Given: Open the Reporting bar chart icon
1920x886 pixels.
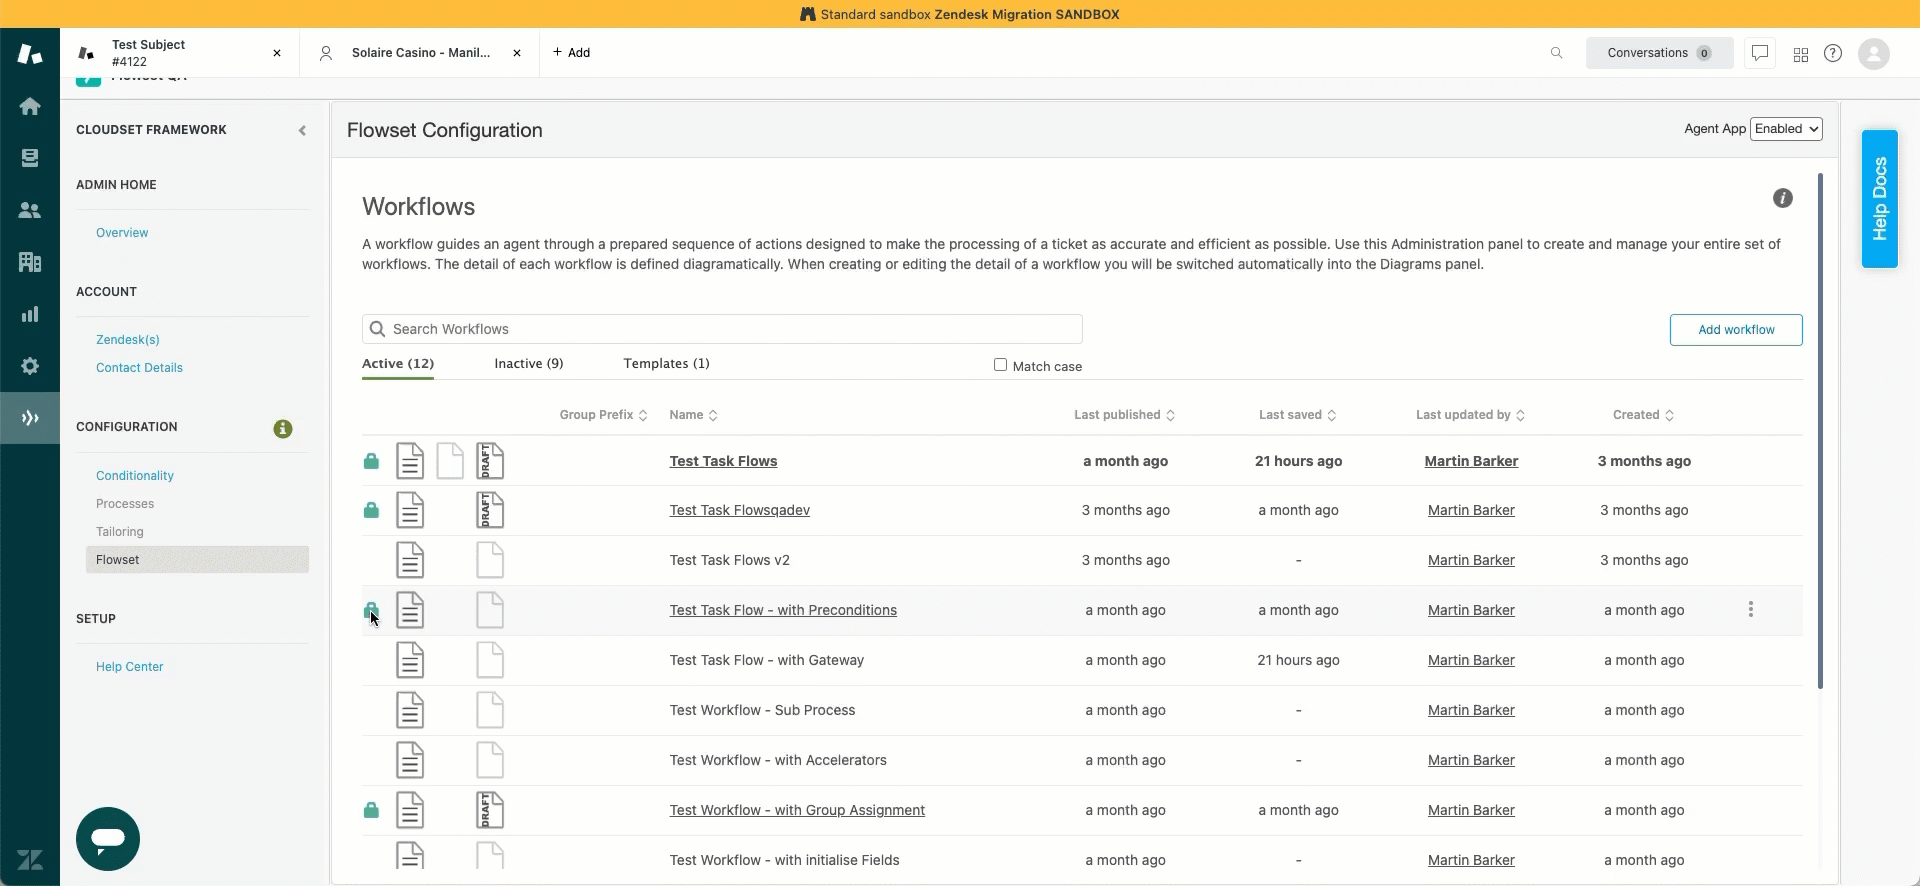Looking at the screenshot, I should point(30,314).
